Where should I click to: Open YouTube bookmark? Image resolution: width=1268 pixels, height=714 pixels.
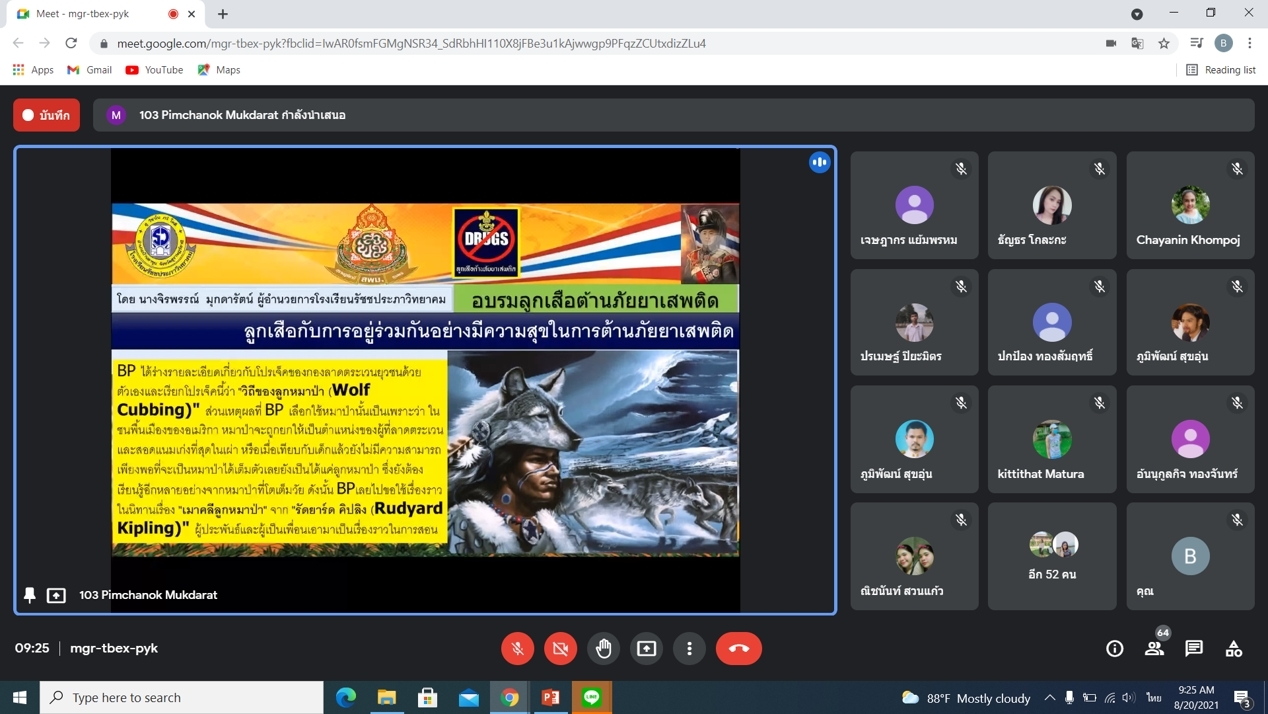(x=154, y=70)
